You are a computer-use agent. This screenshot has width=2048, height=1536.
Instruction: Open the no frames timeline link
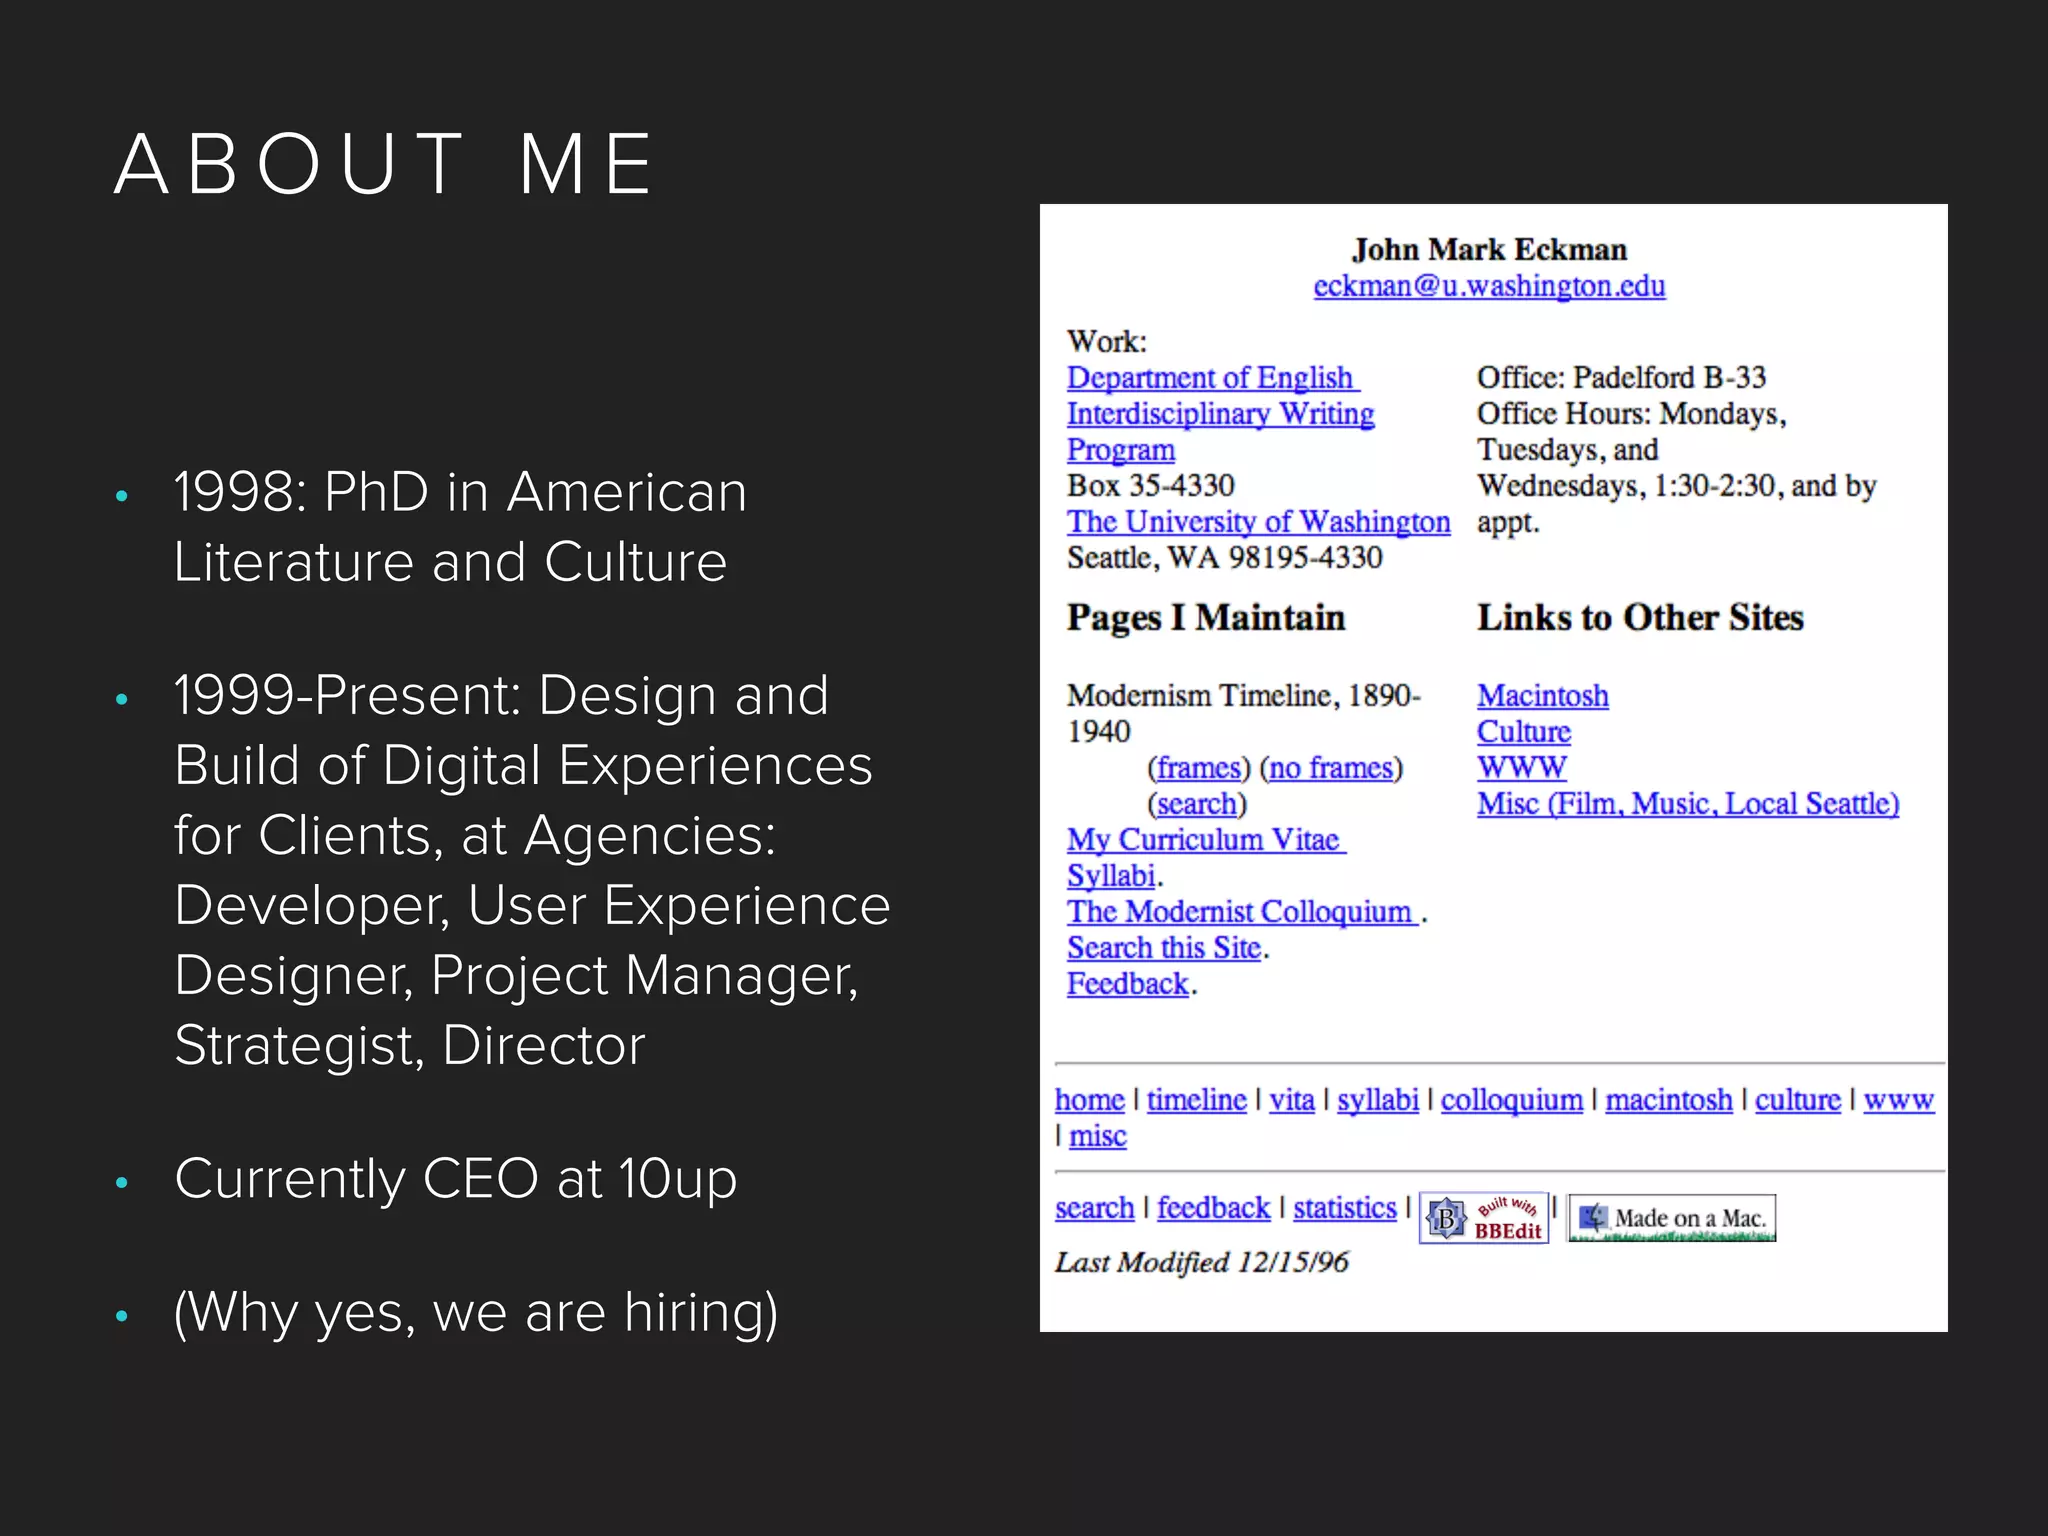pyautogui.click(x=1331, y=768)
